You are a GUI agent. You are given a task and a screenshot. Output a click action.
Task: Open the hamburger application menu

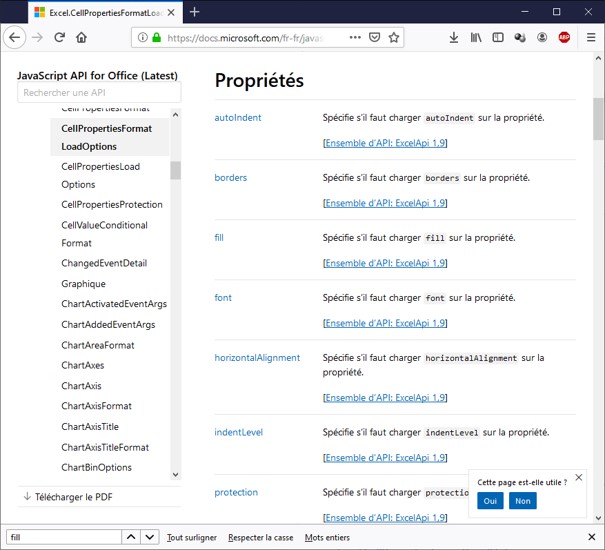click(591, 37)
